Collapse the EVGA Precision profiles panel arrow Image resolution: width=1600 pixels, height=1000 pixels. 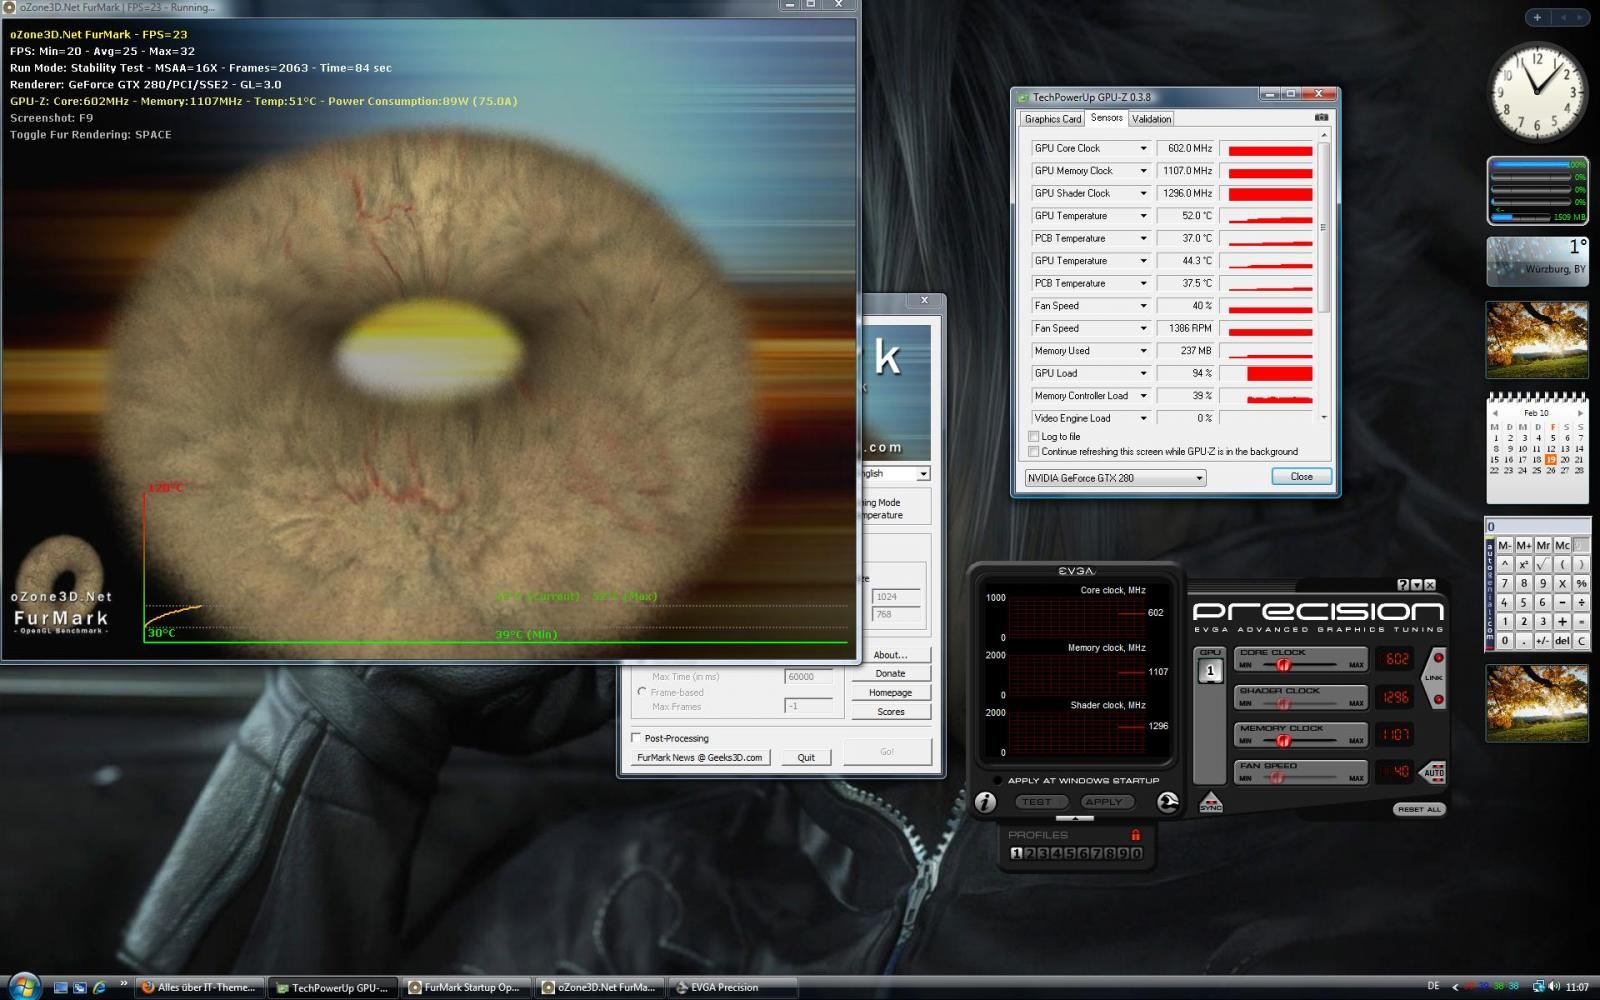tap(1075, 818)
